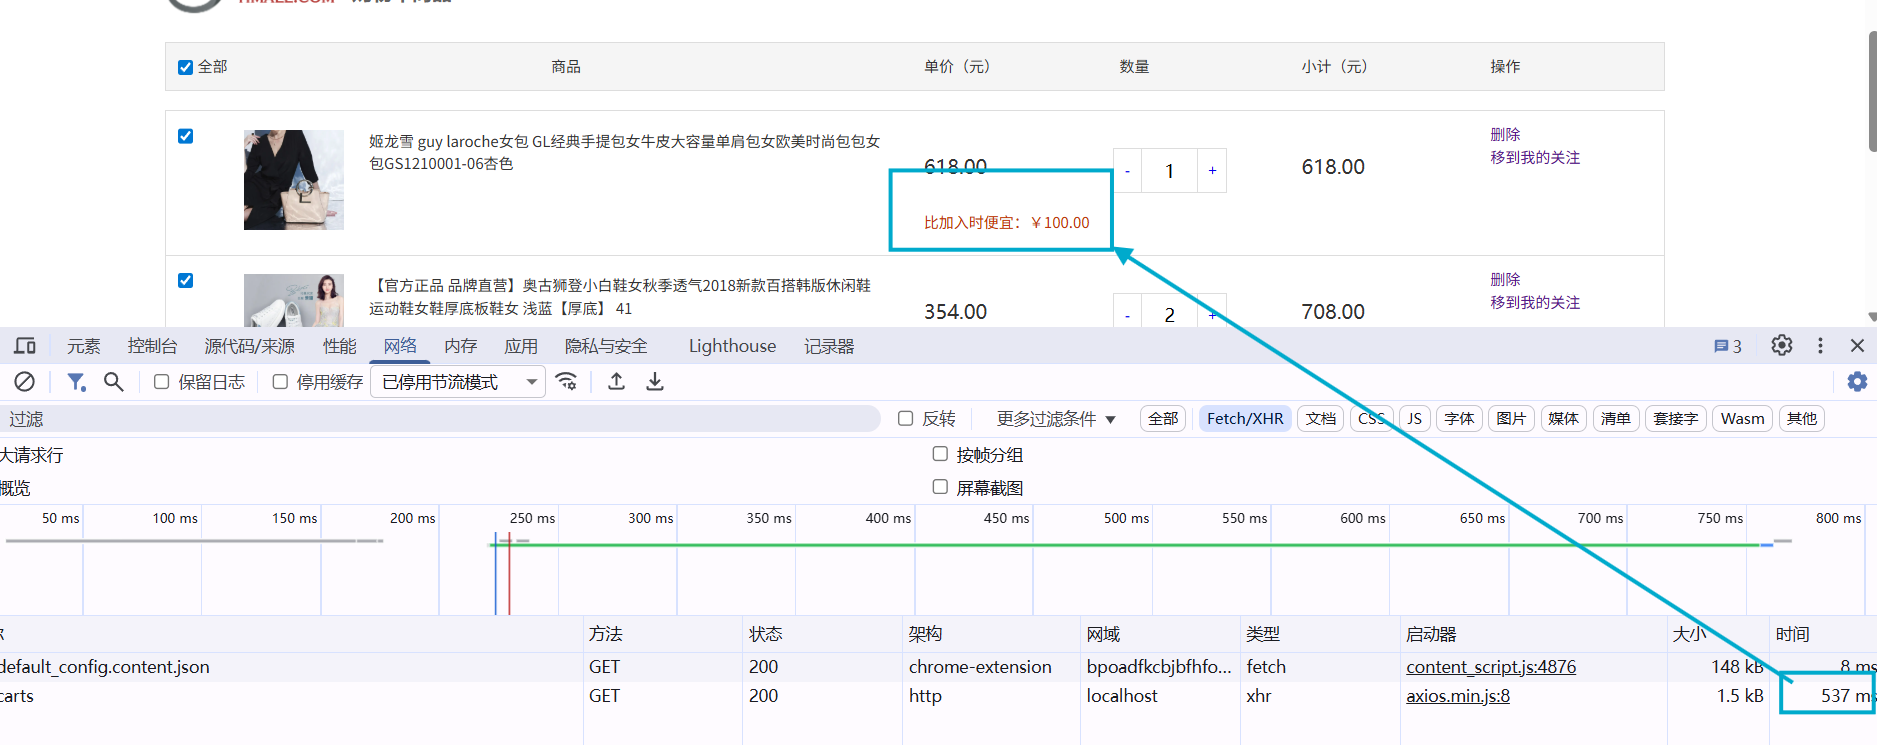Image resolution: width=1877 pixels, height=745 pixels.
Task: Open the Lighthouse tab
Action: [732, 346]
